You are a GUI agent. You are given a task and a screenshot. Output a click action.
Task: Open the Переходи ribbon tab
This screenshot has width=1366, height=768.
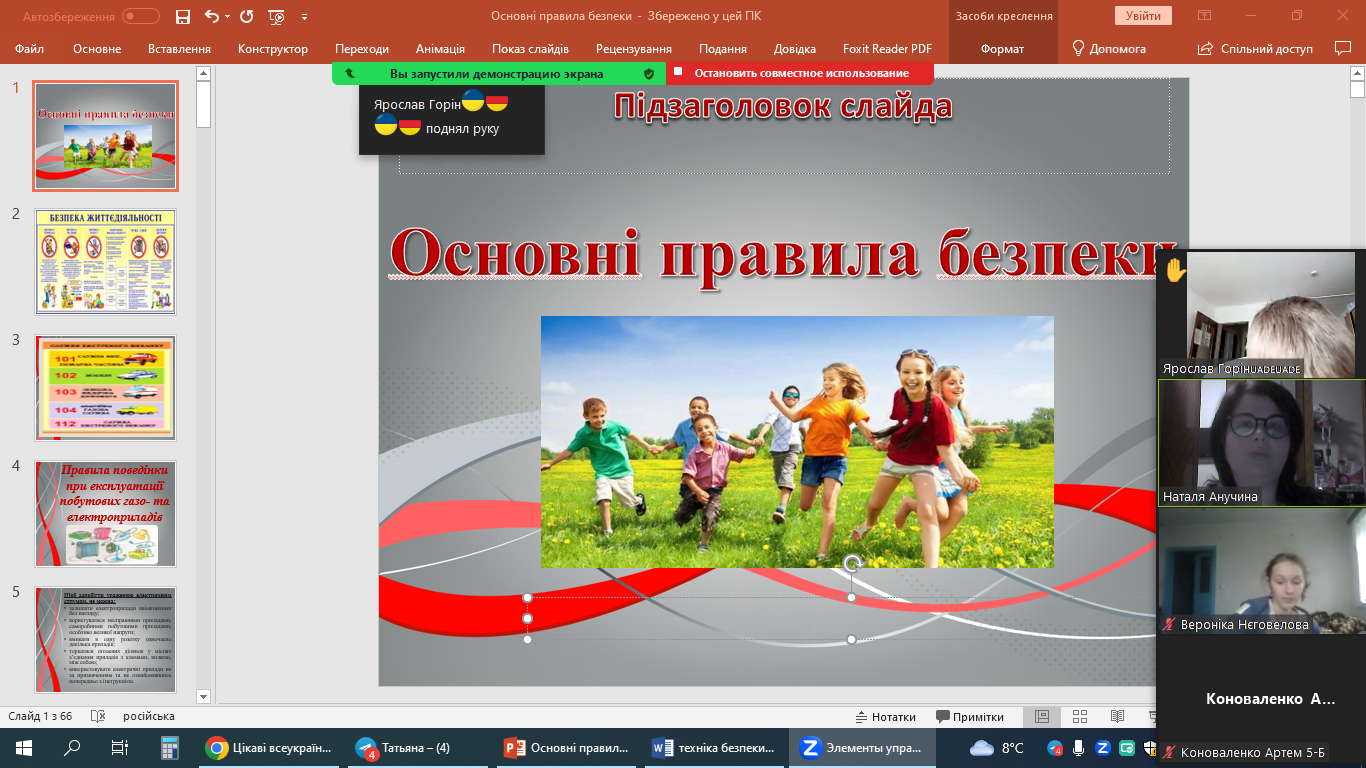tap(362, 49)
